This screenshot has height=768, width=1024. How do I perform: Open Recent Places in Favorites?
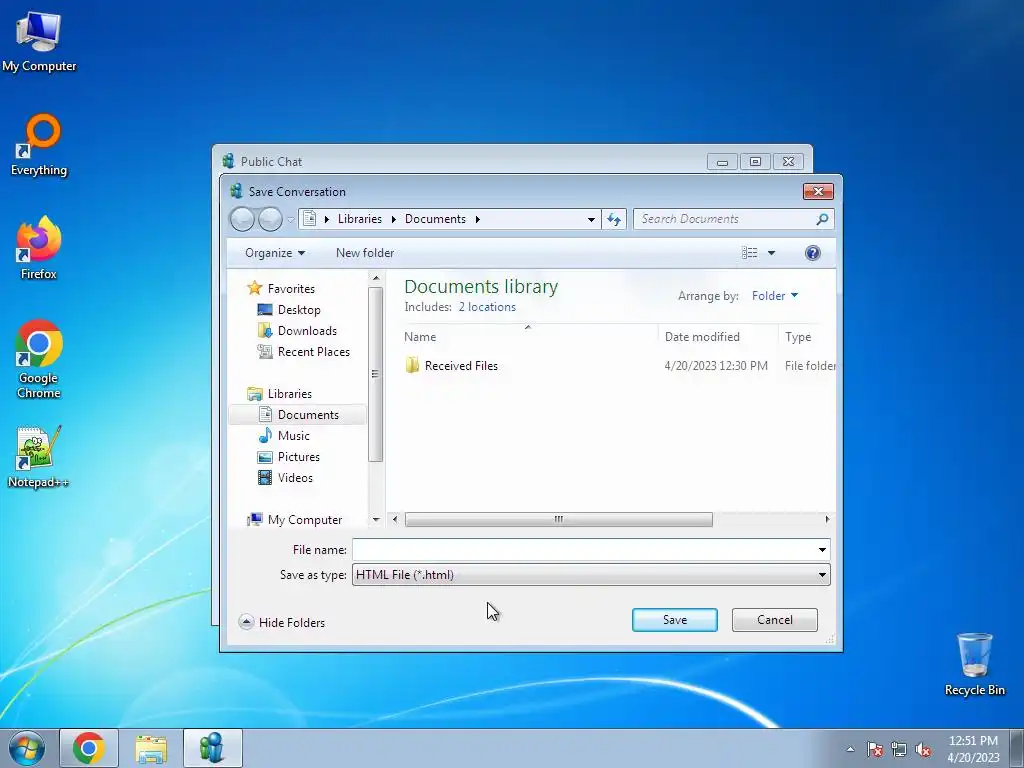coord(313,351)
